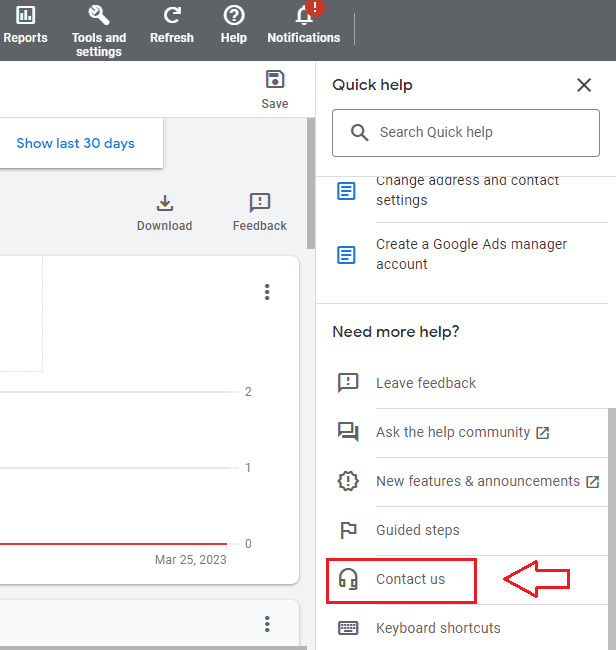Click the Save icon
616x650 pixels.
click(x=274, y=80)
